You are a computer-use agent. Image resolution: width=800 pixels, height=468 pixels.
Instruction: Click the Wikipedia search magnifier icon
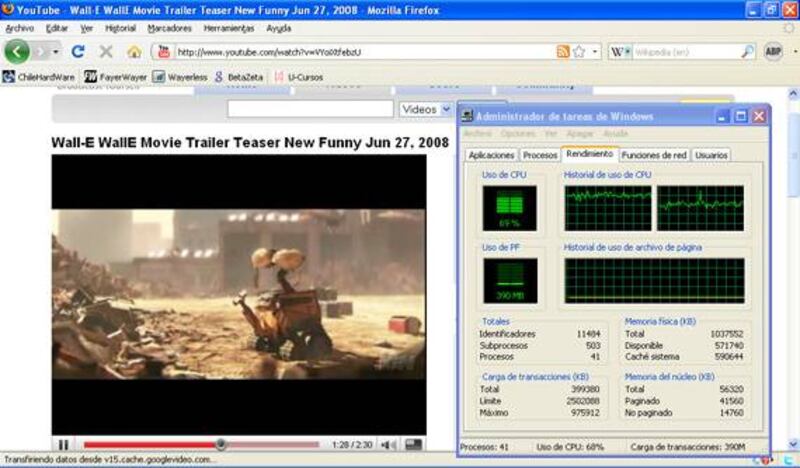tap(747, 51)
